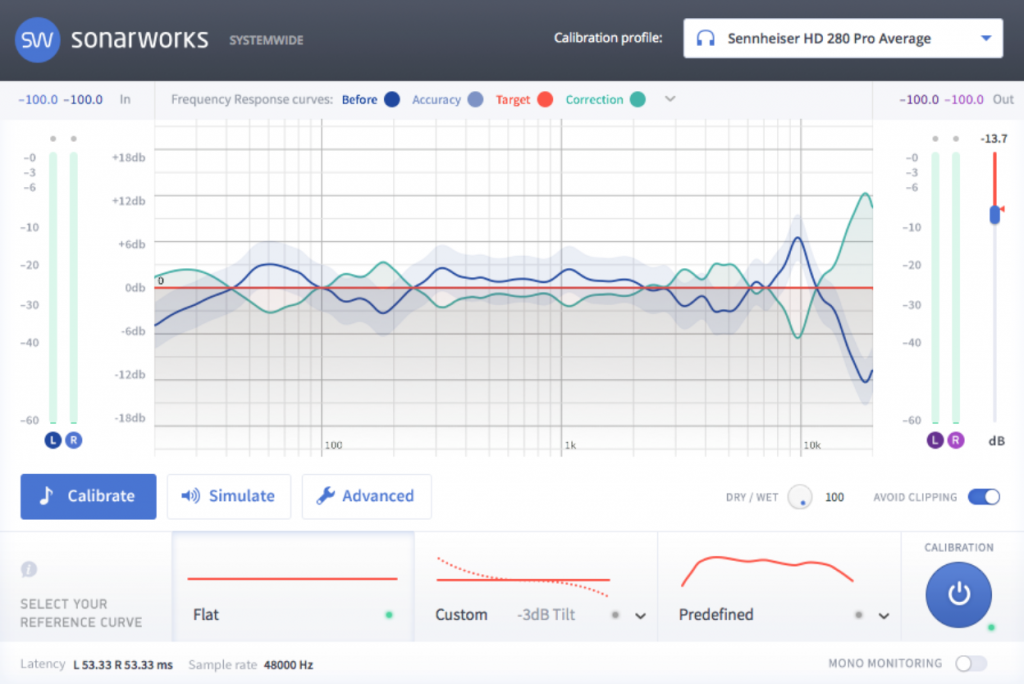Image resolution: width=1024 pixels, height=684 pixels.
Task: Click the output right channel R badge
Action: pos(956,440)
